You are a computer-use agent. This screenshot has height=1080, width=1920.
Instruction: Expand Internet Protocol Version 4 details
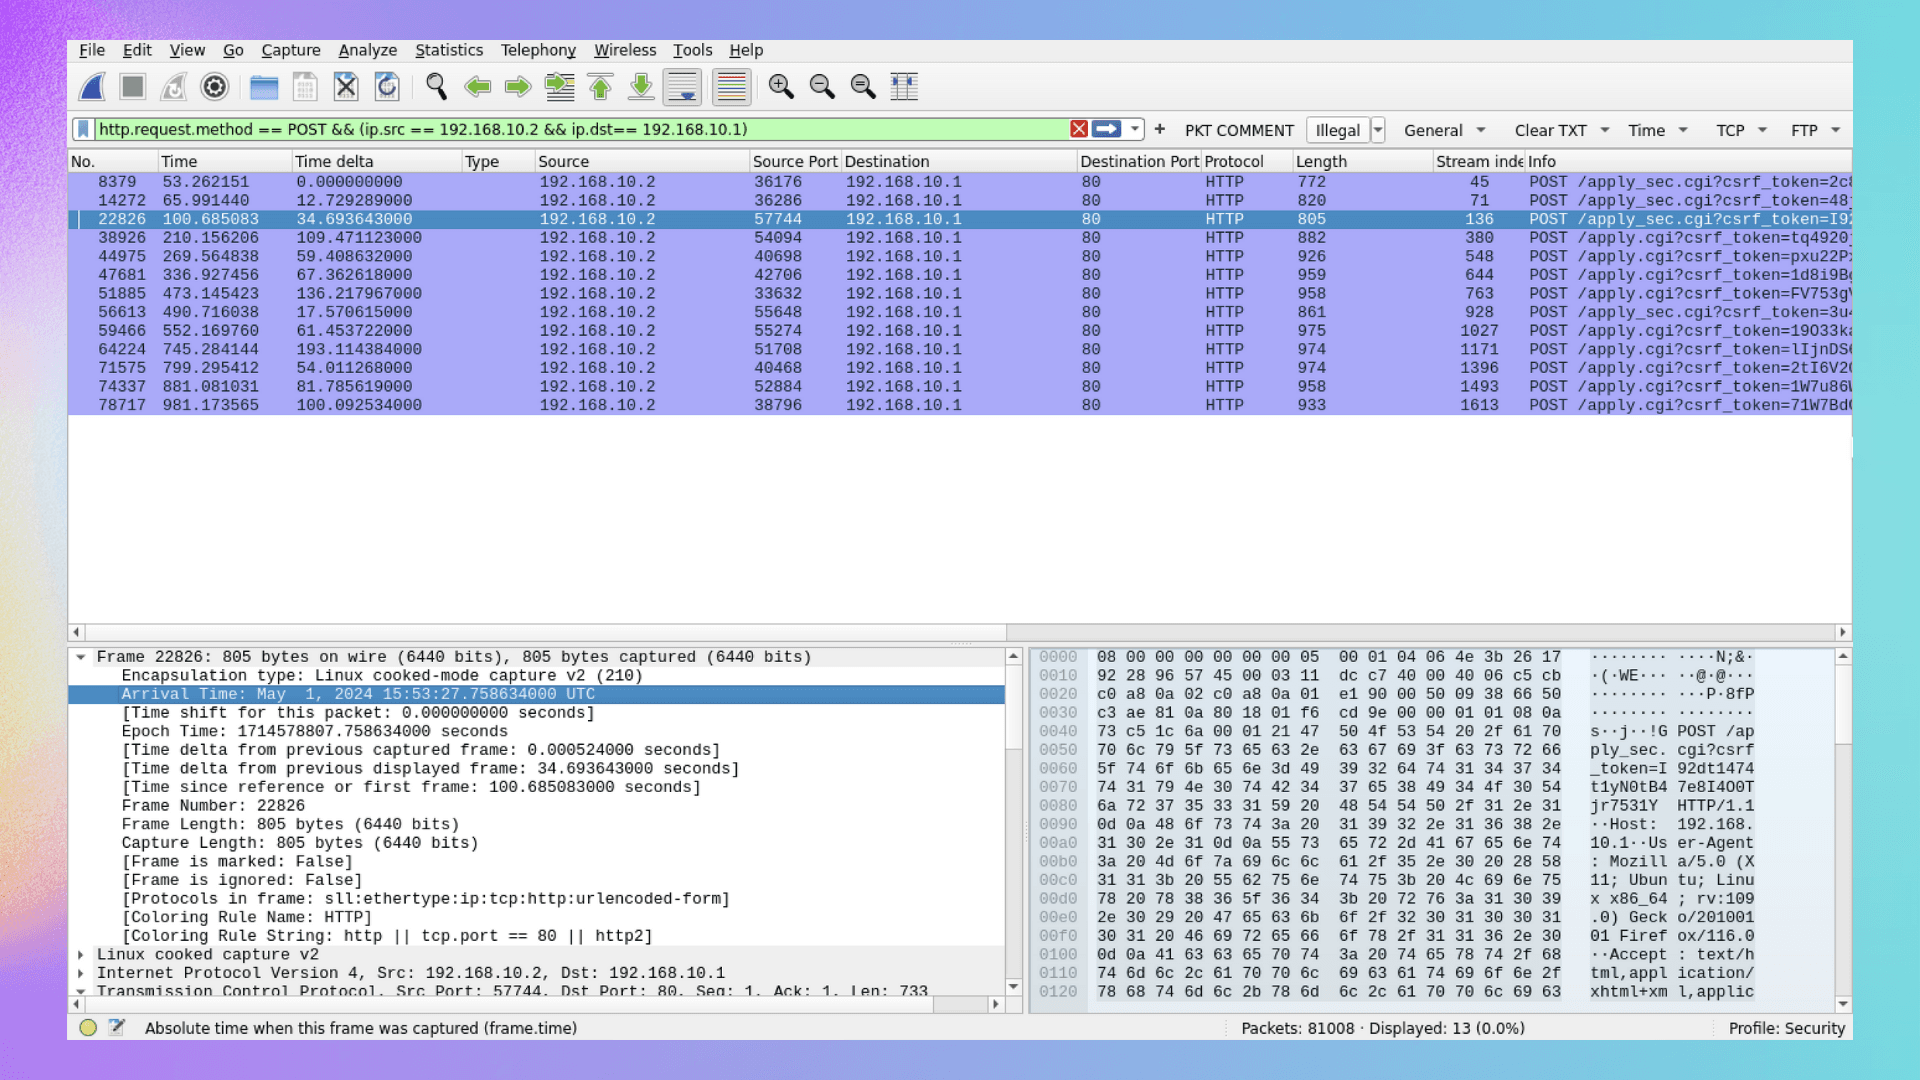point(81,973)
